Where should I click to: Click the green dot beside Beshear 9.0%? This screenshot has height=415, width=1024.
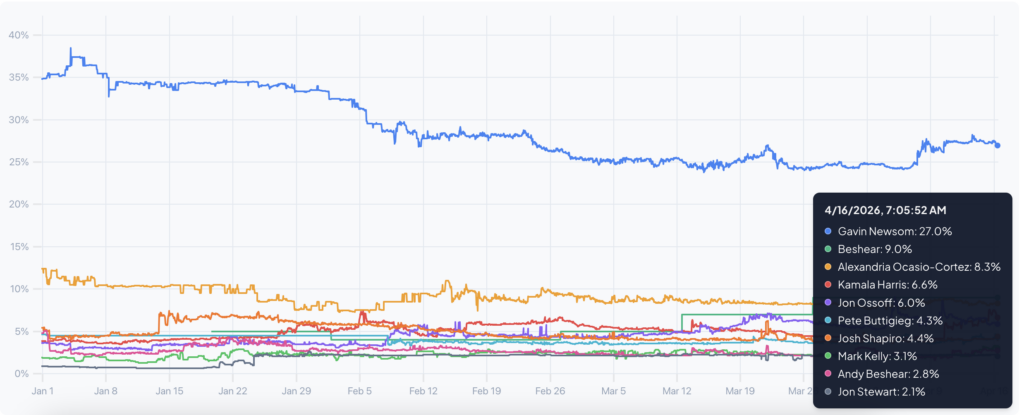pyautogui.click(x=829, y=249)
